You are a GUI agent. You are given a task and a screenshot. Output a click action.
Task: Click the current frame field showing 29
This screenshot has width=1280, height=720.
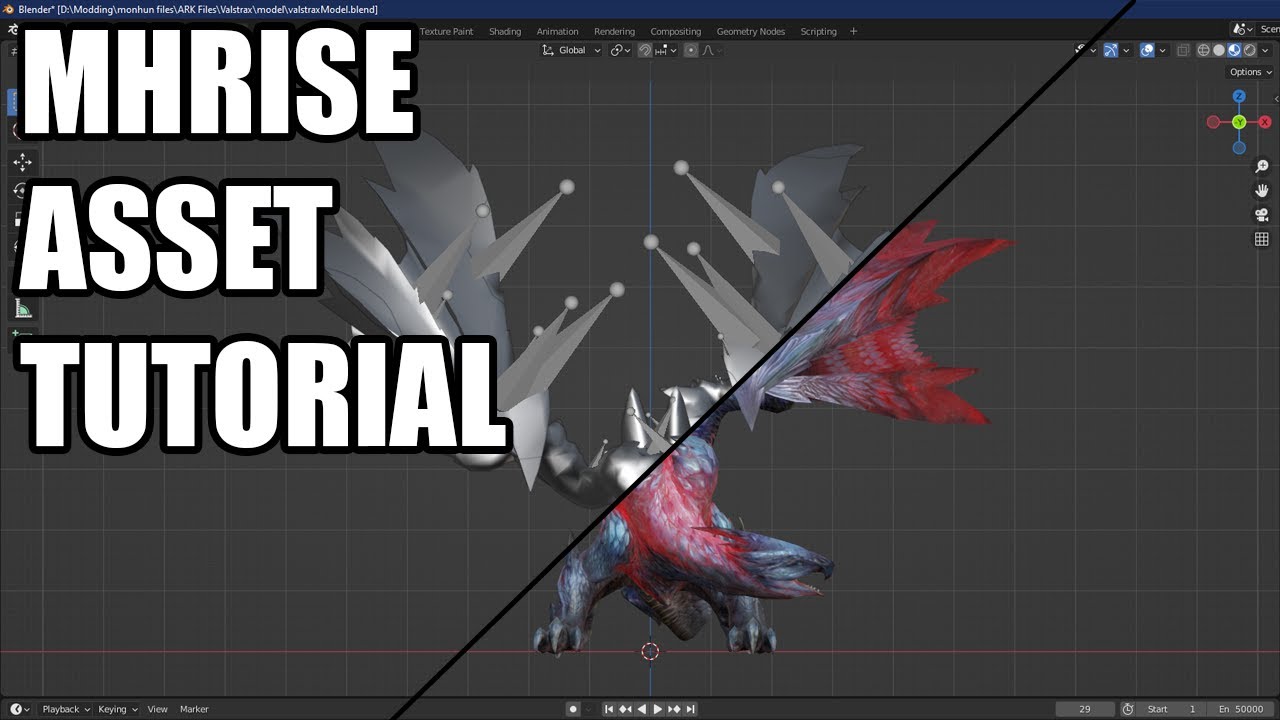tap(1085, 709)
